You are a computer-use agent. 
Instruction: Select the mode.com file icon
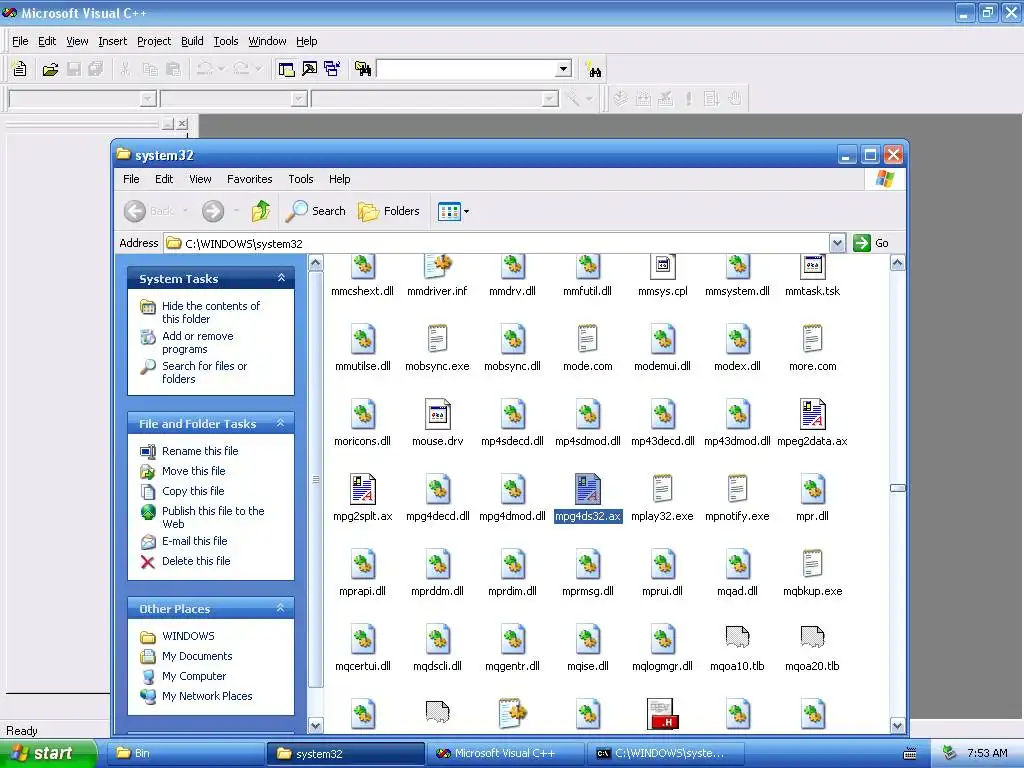[588, 339]
